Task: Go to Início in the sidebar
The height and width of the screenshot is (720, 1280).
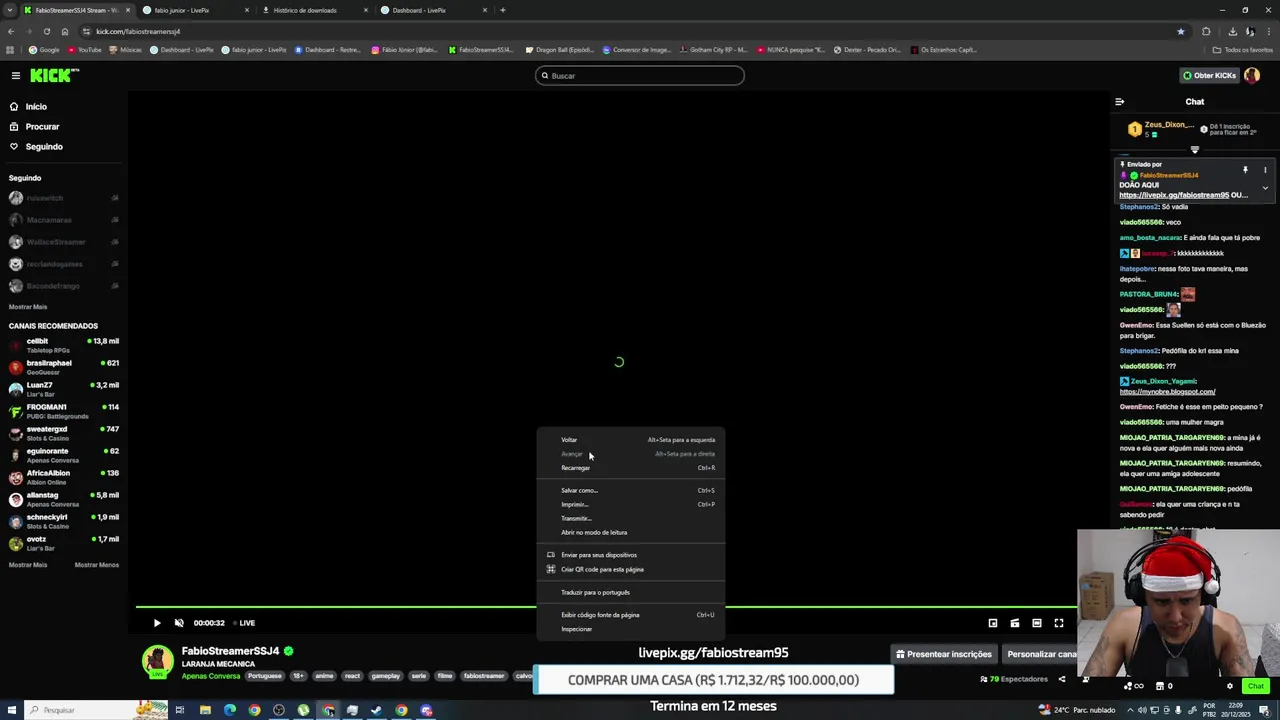Action: coord(36,106)
